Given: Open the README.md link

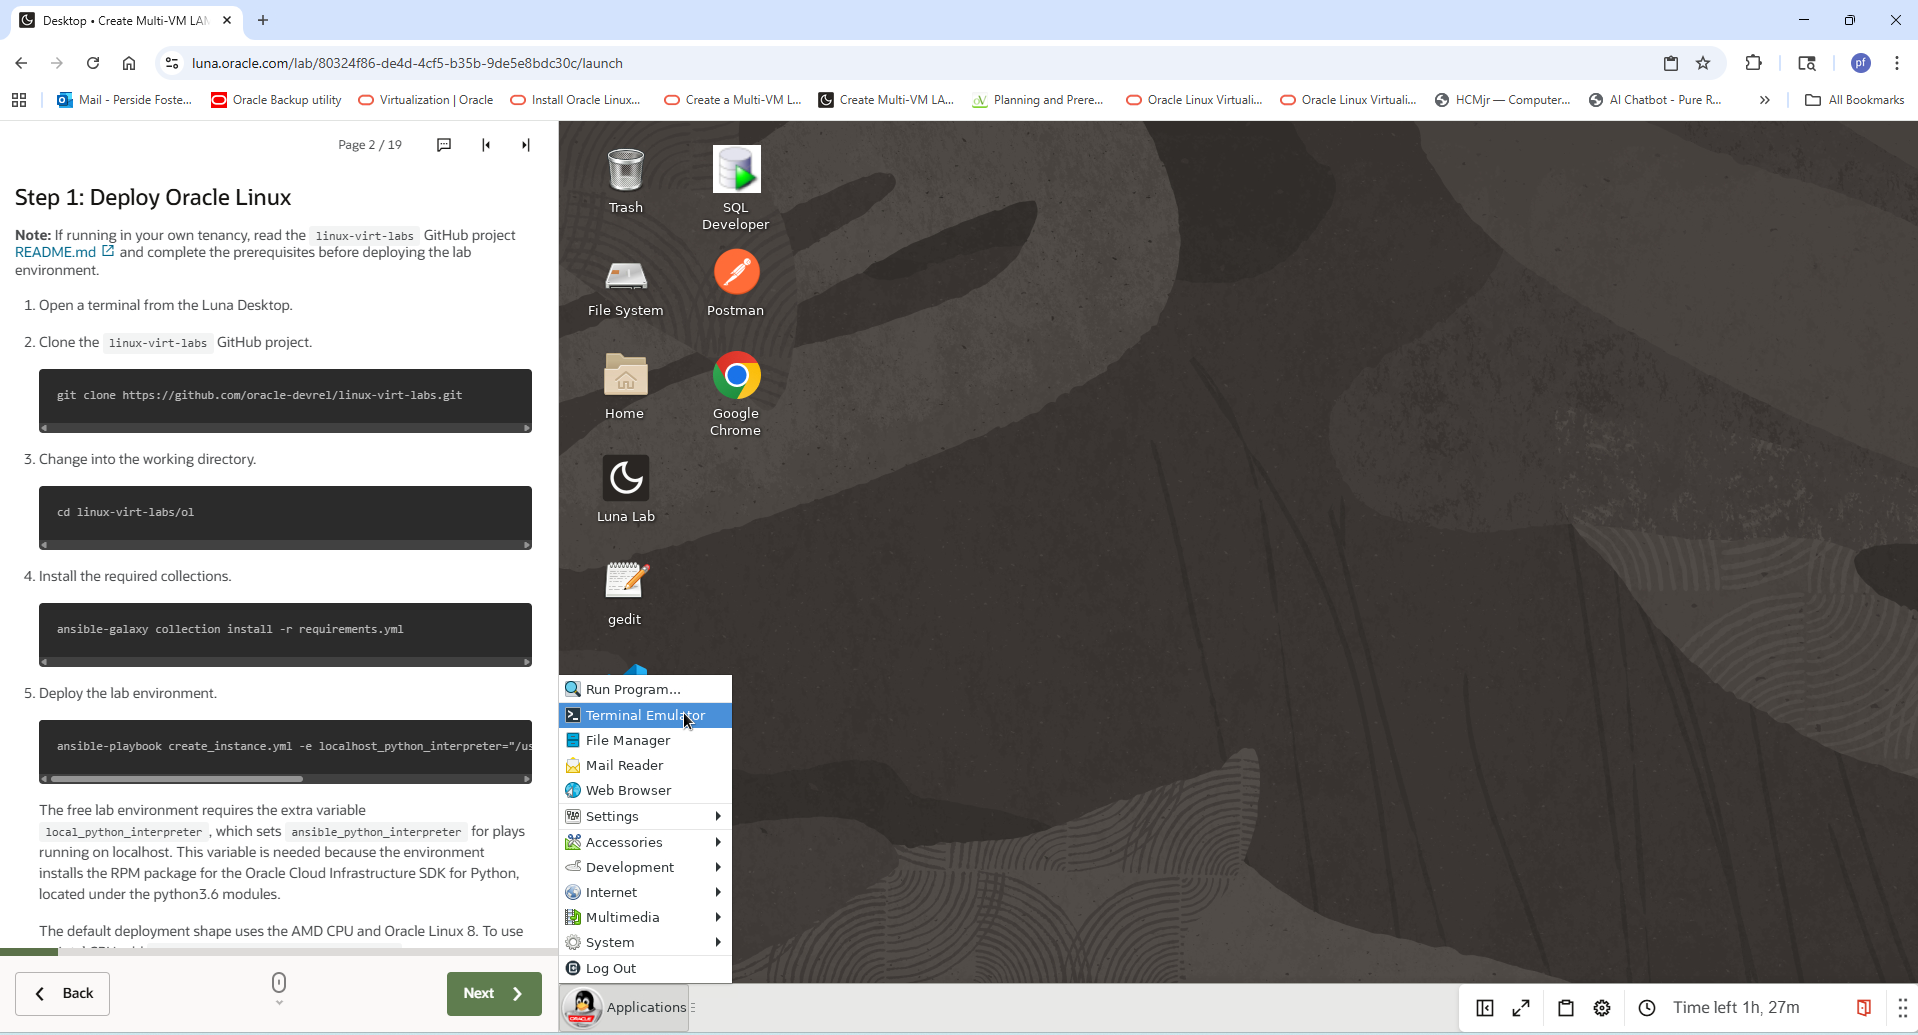Looking at the screenshot, I should [56, 252].
